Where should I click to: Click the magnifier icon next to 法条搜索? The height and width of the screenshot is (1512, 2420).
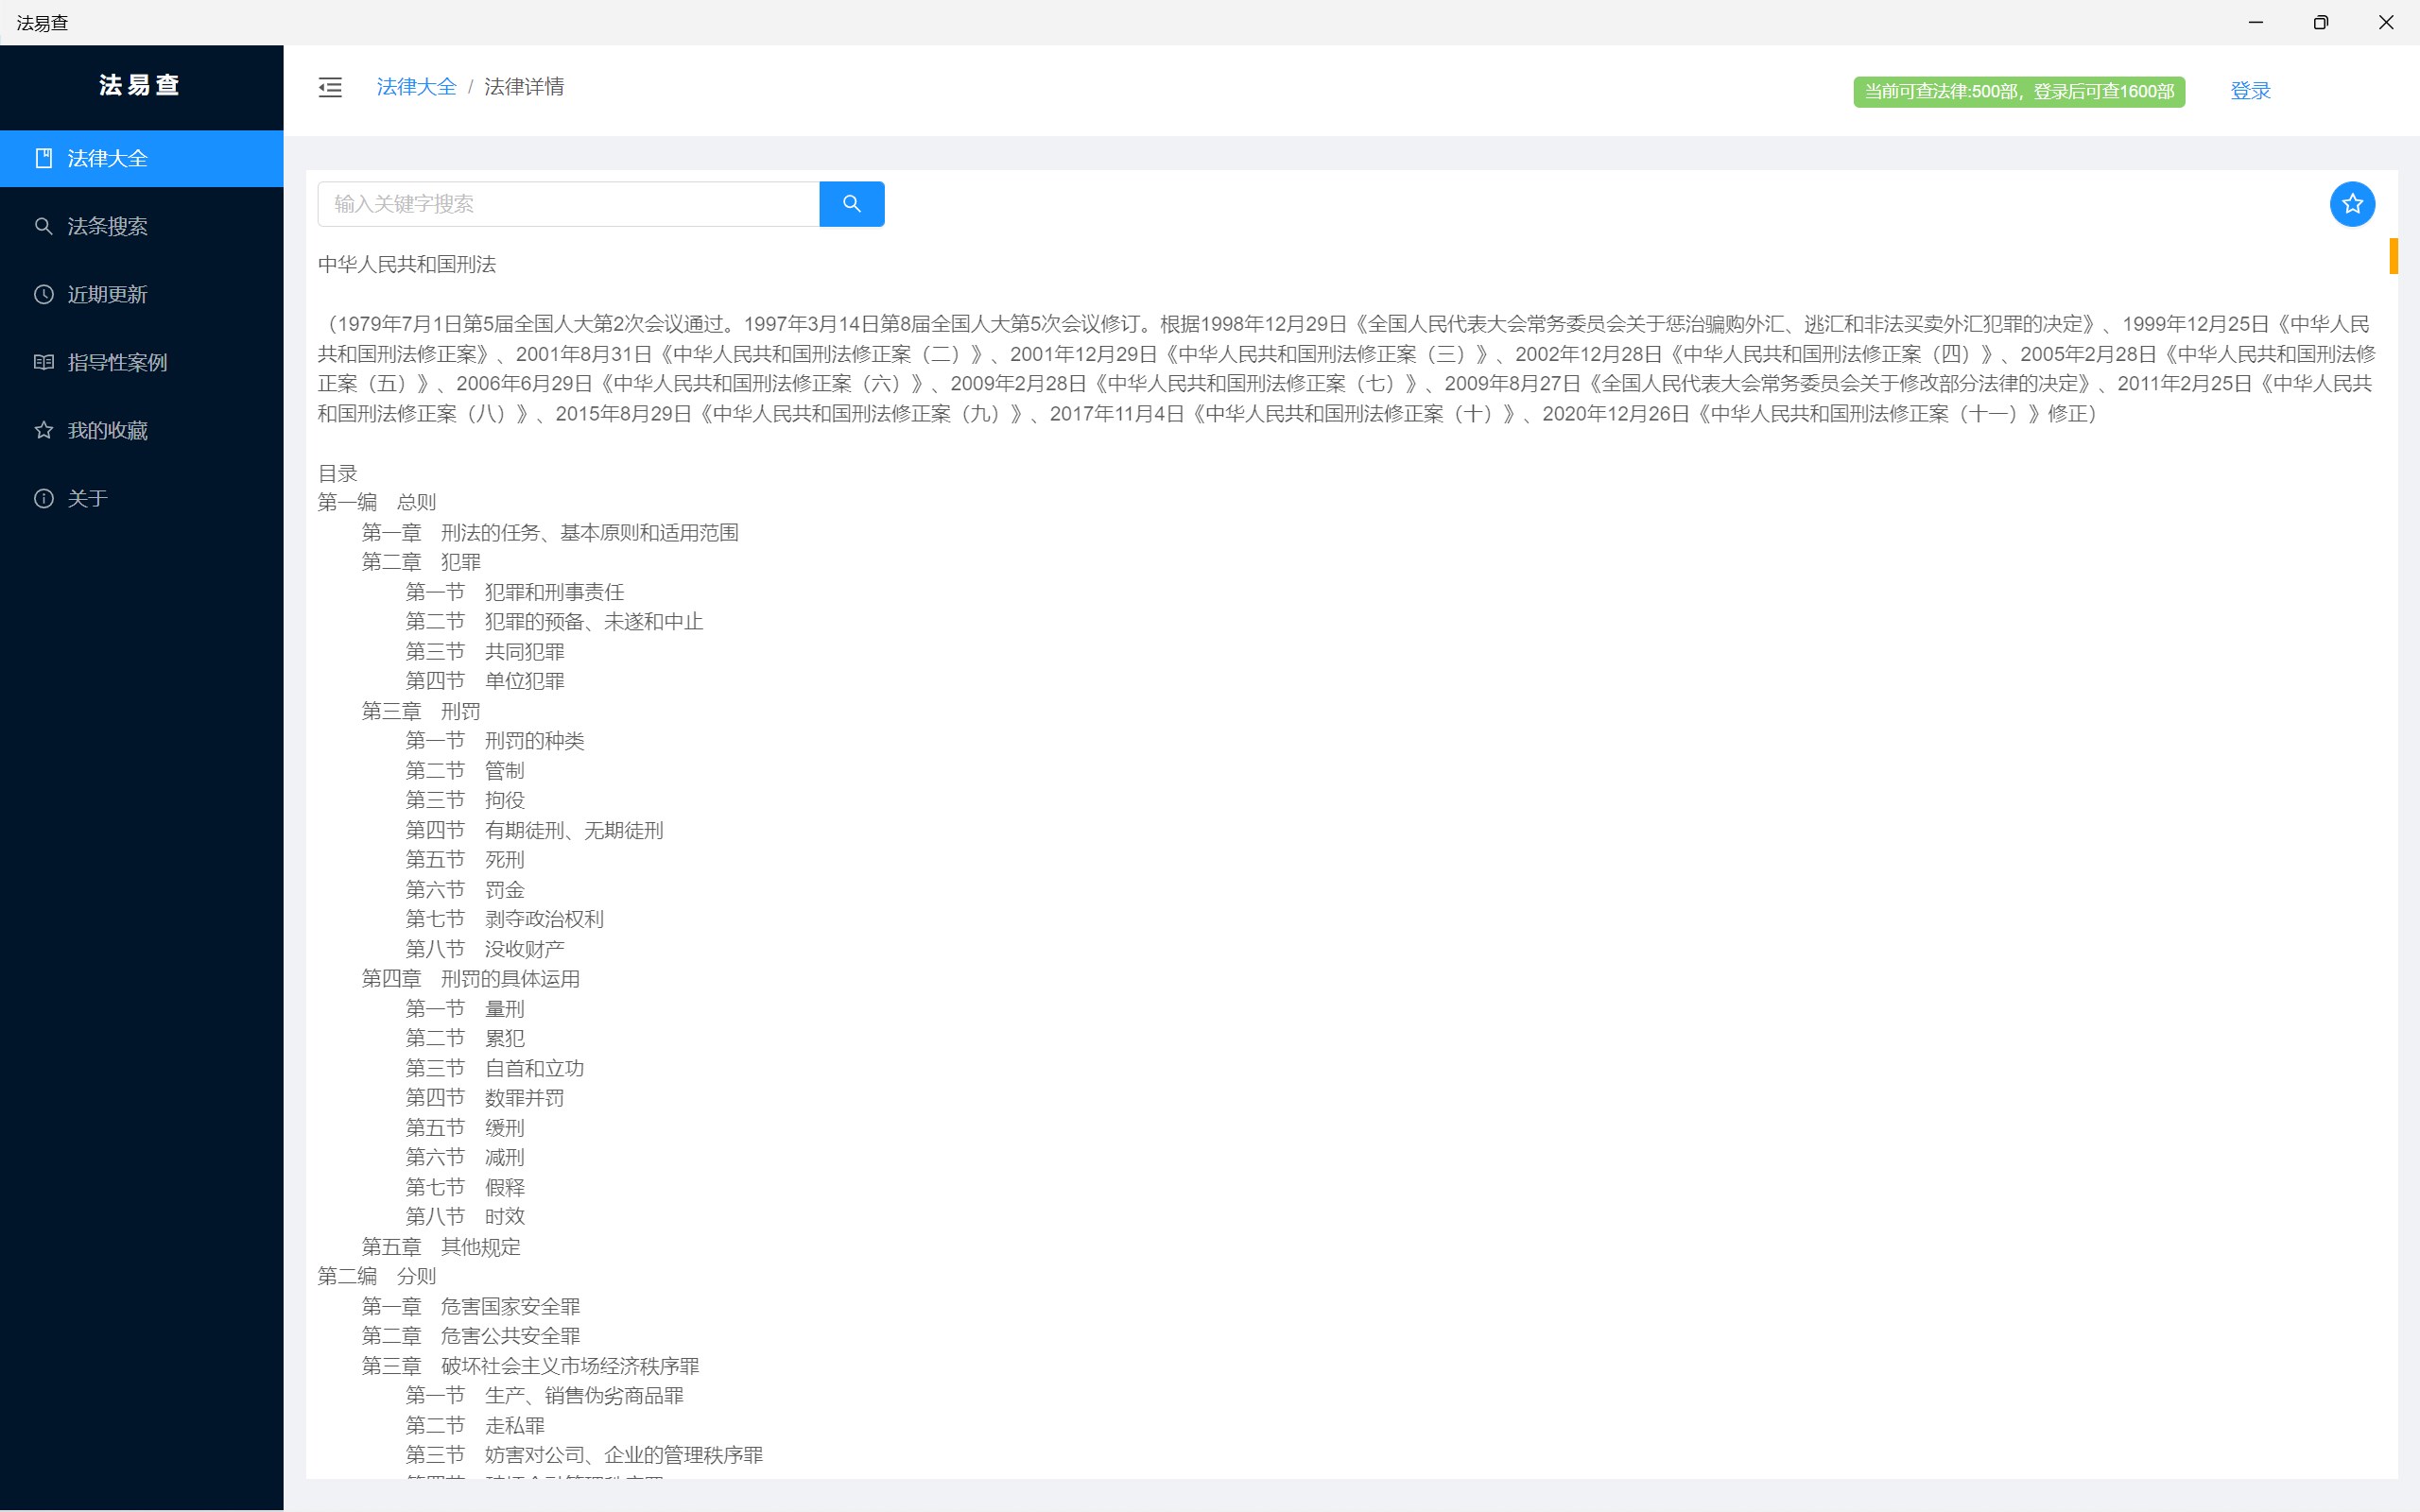click(x=44, y=226)
